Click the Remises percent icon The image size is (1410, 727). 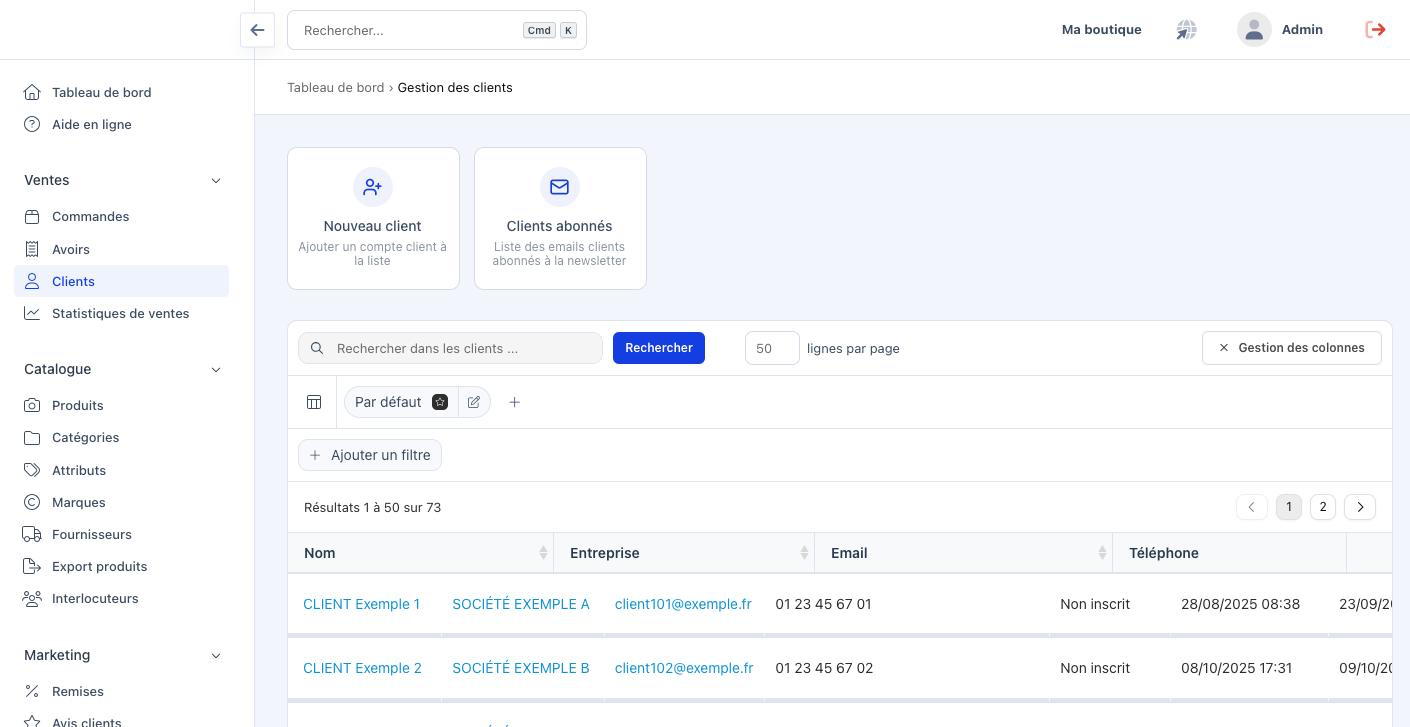click(x=32, y=691)
